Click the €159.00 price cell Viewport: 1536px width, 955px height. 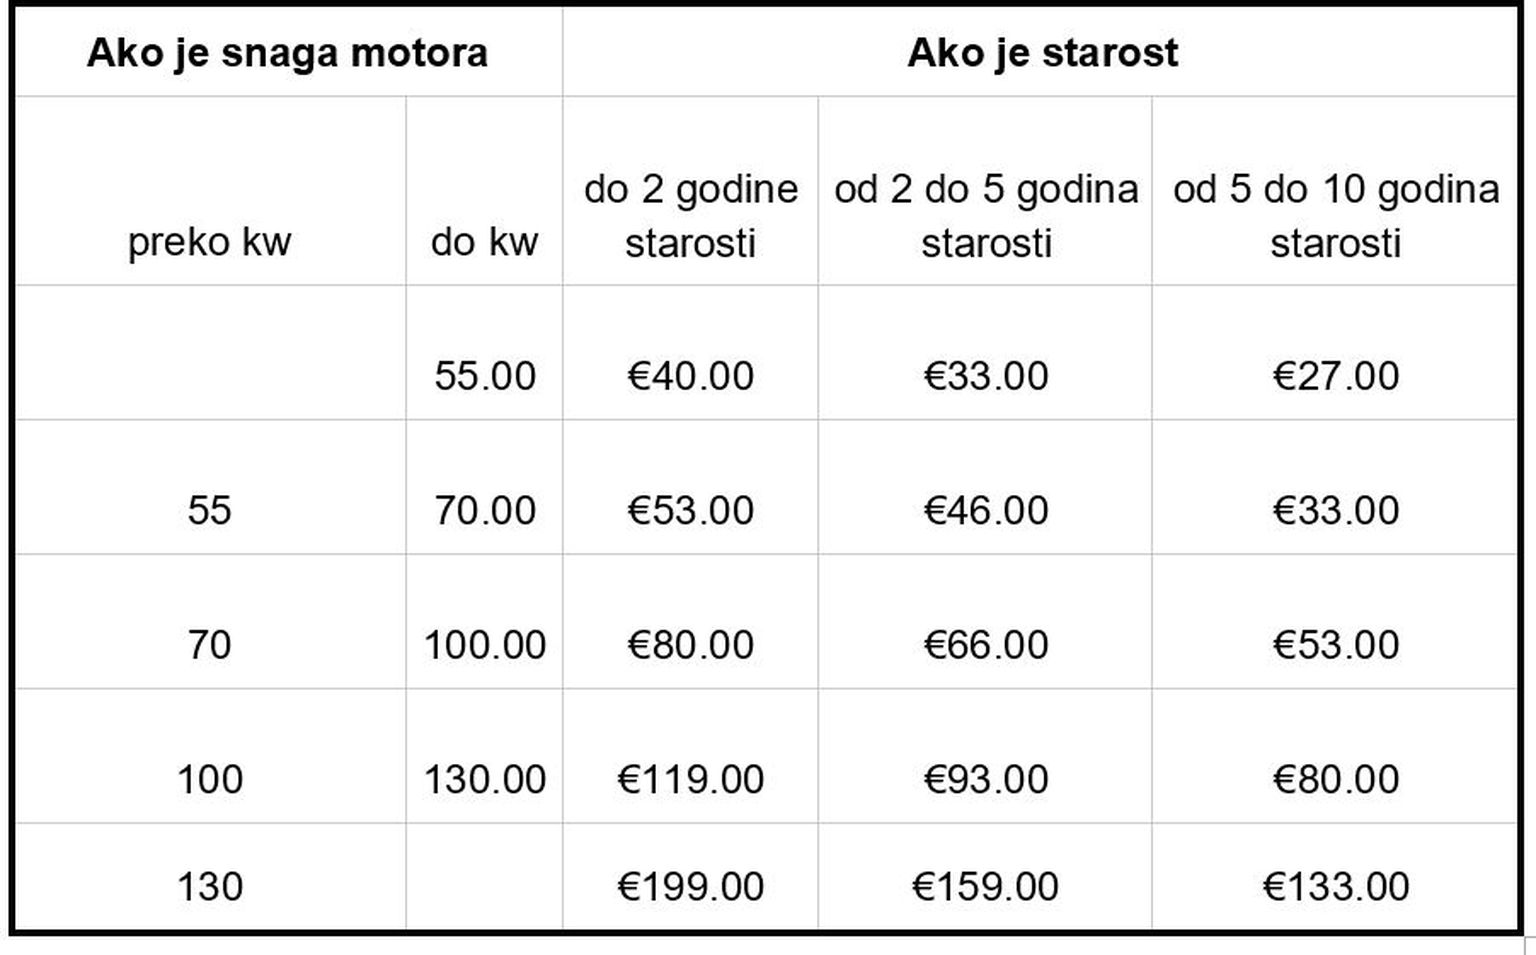click(986, 887)
